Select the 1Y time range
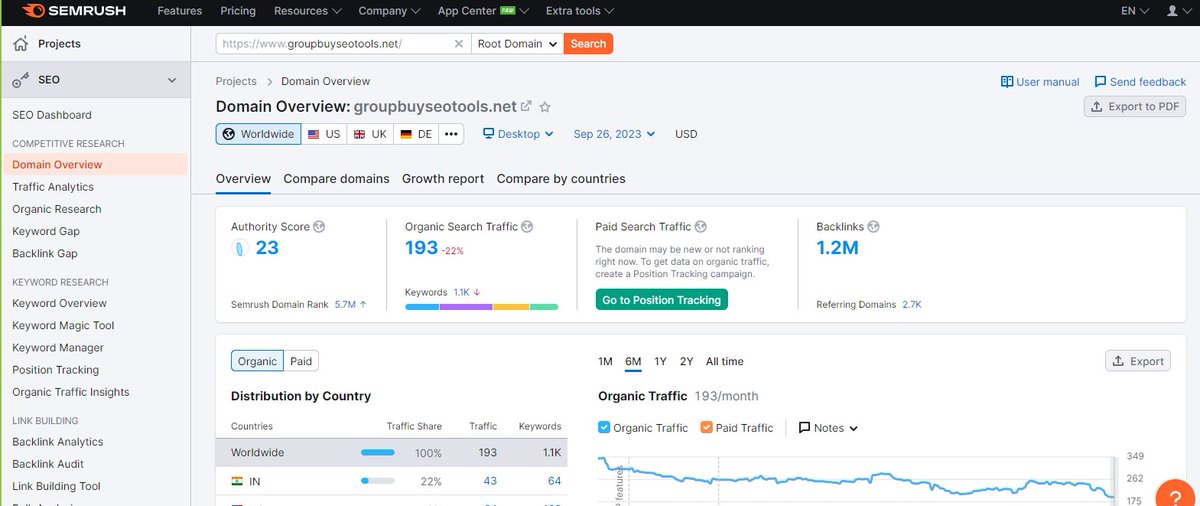The height and width of the screenshot is (506, 1200). tap(660, 362)
